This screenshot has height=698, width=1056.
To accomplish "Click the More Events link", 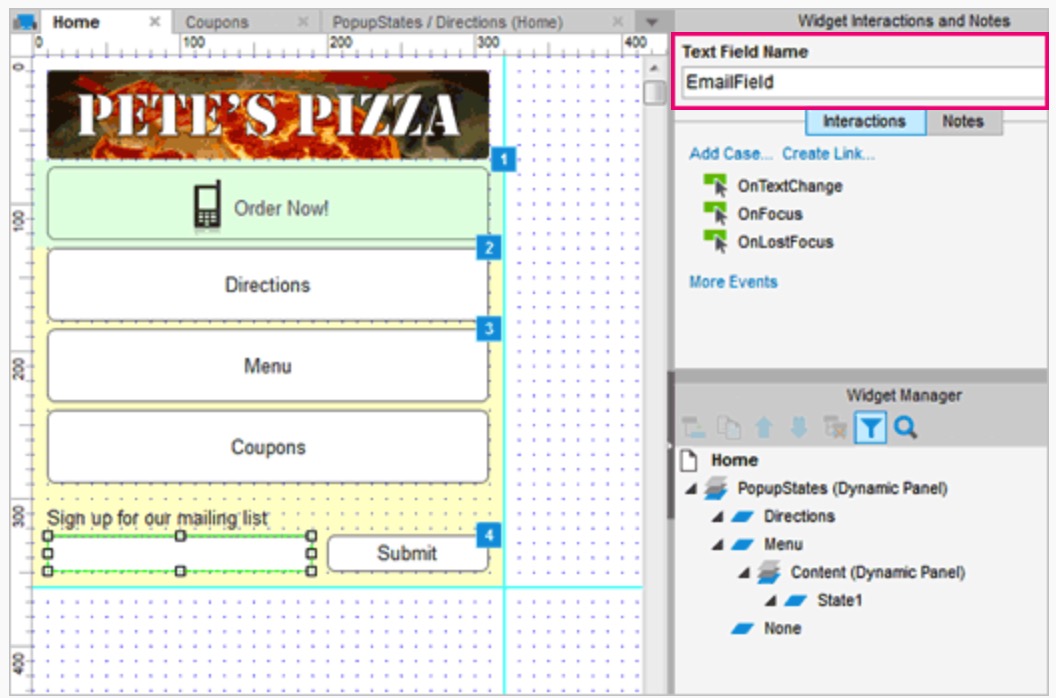I will click(x=733, y=282).
